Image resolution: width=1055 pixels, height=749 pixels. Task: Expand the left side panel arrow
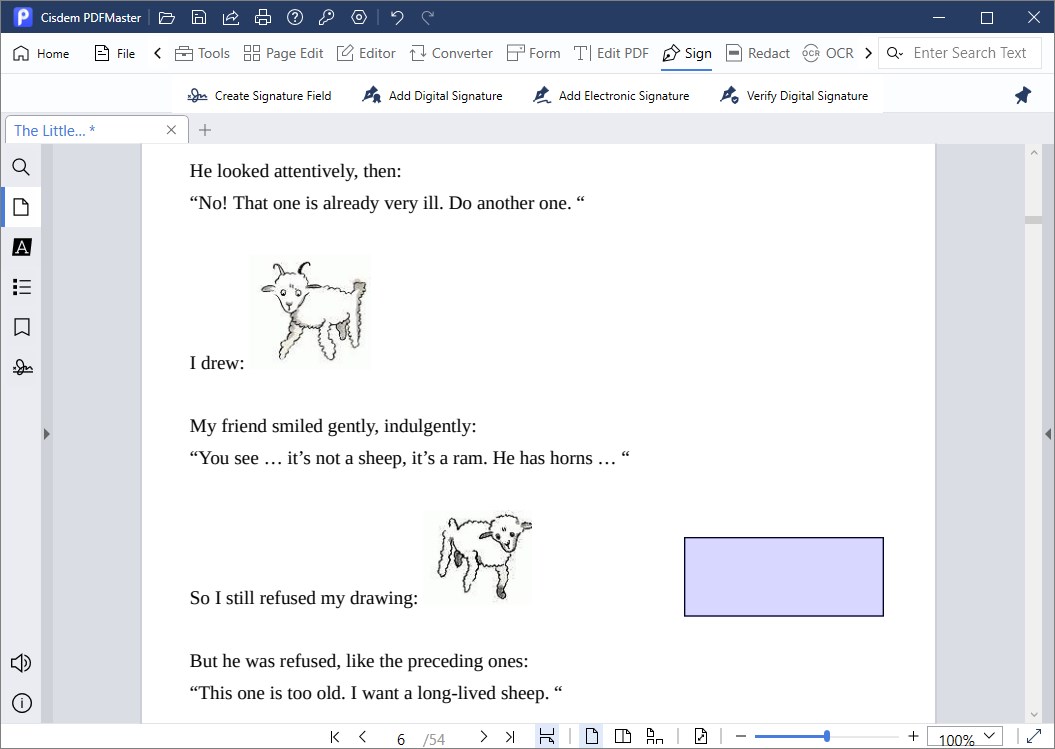[x=46, y=434]
